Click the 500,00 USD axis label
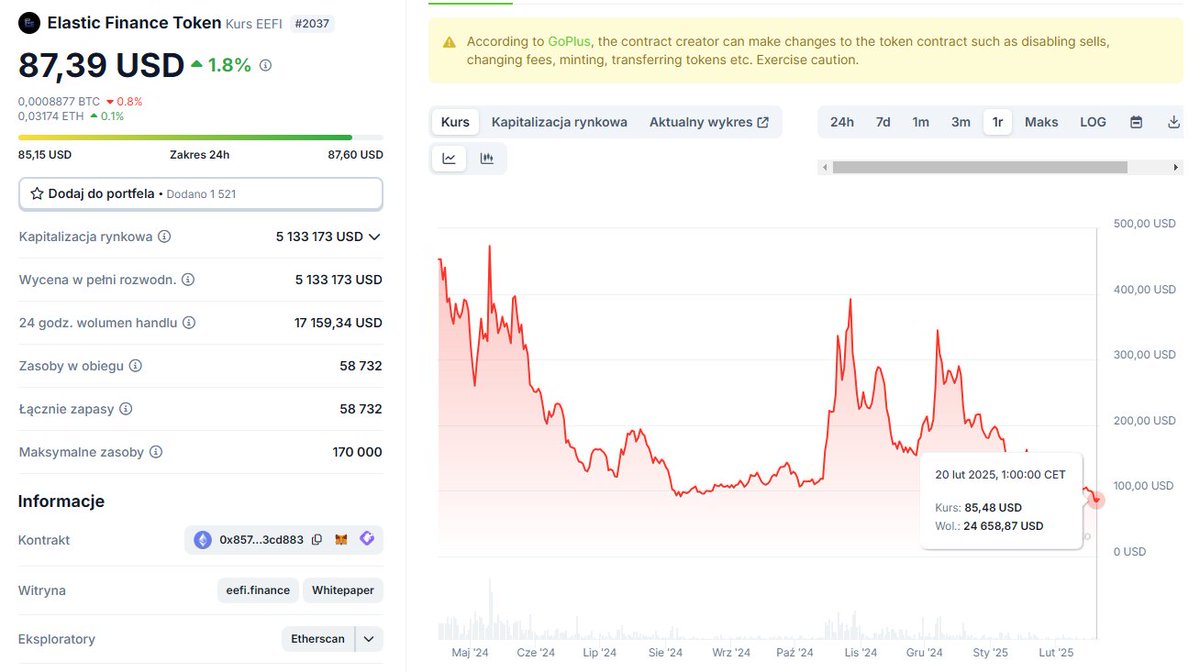This screenshot has height=672, width=1200. (1144, 224)
